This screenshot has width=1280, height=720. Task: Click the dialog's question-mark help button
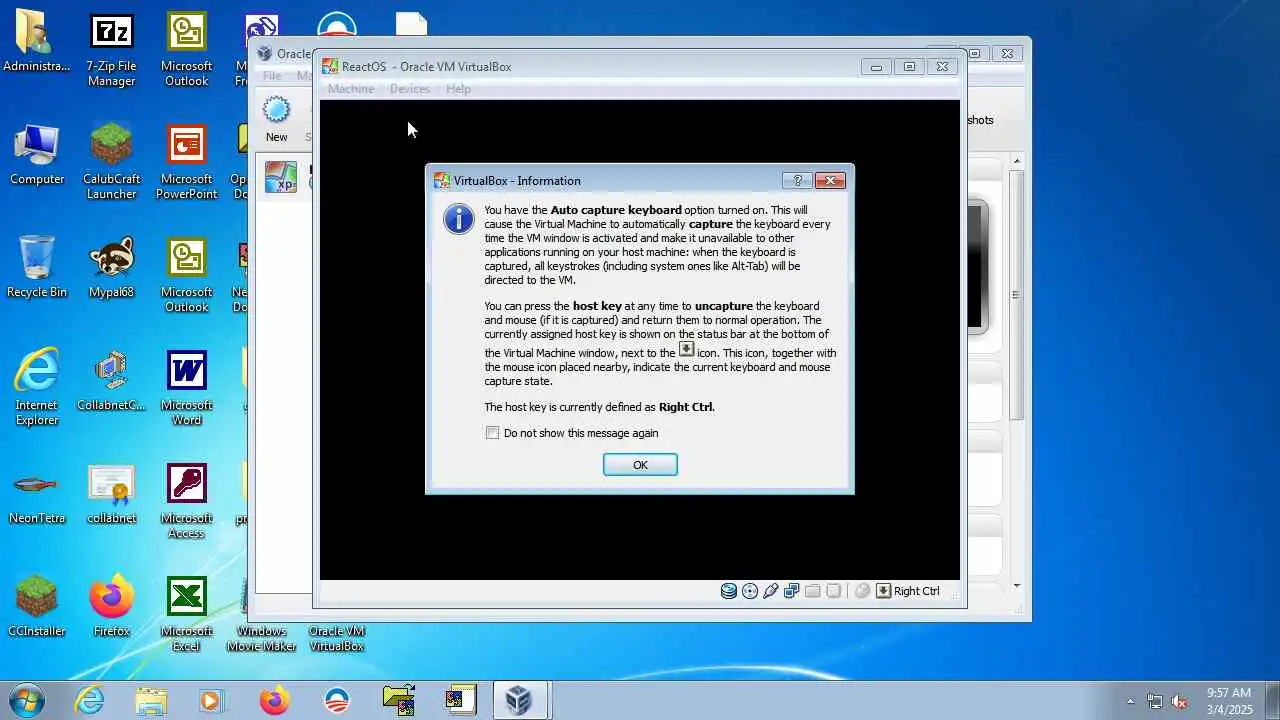coord(797,181)
